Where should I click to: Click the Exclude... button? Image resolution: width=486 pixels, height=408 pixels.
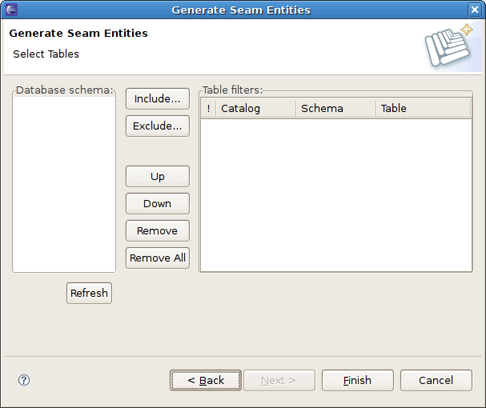point(157,126)
